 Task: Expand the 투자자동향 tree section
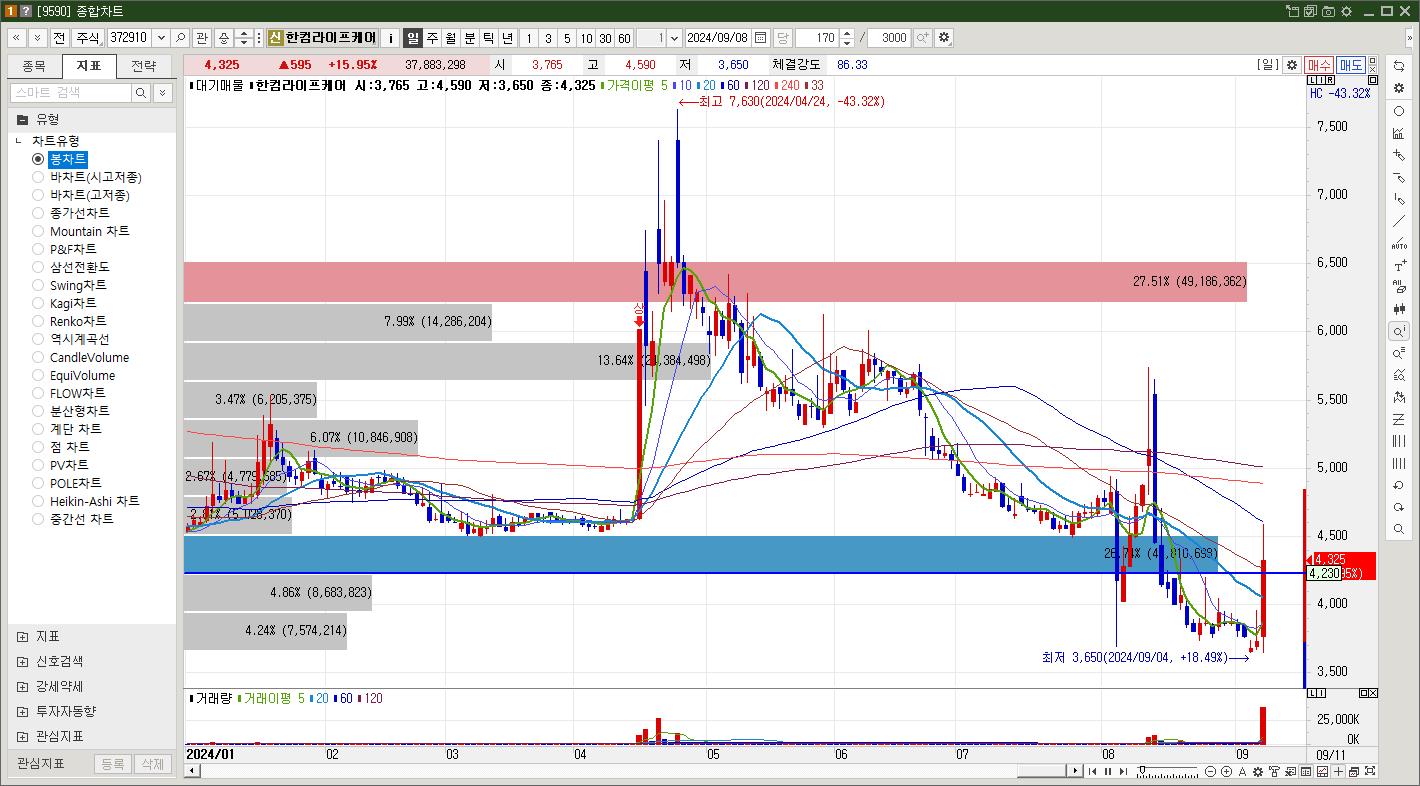(x=22, y=711)
